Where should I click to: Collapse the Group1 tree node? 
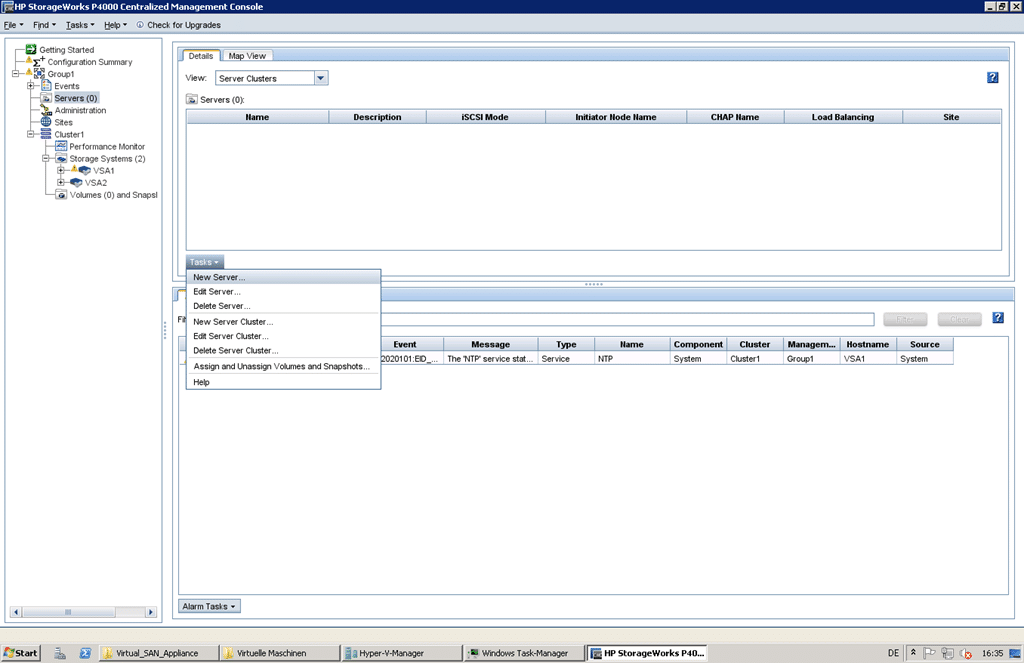pyautogui.click(x=16, y=74)
